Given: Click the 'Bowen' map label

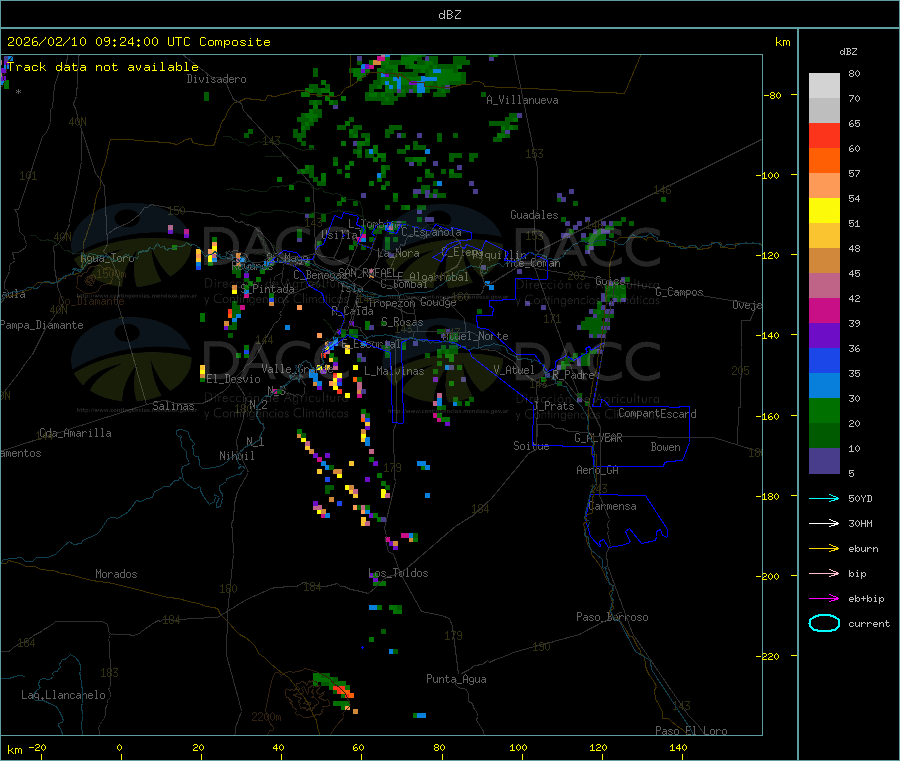Looking at the screenshot, I should pos(665,447).
